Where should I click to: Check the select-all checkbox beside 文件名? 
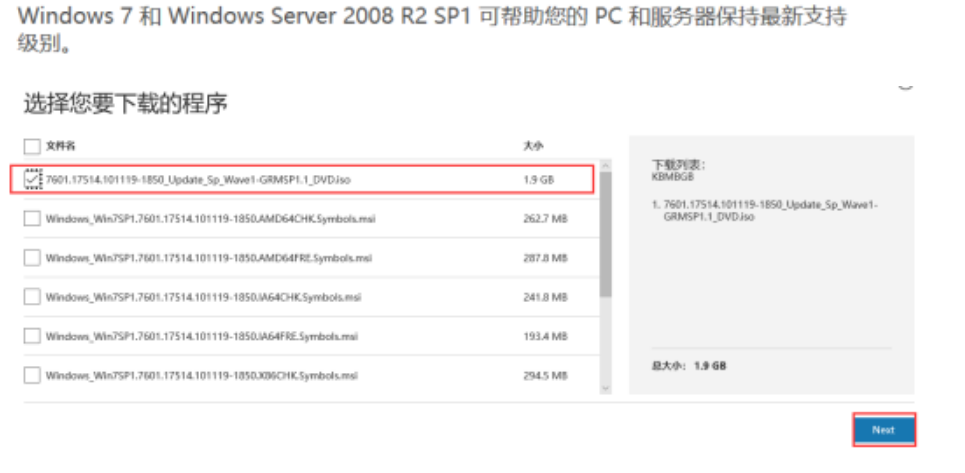point(32,145)
